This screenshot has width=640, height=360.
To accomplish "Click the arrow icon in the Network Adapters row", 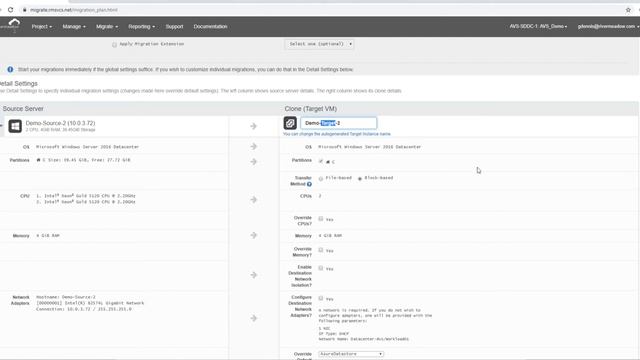I will point(253,318).
